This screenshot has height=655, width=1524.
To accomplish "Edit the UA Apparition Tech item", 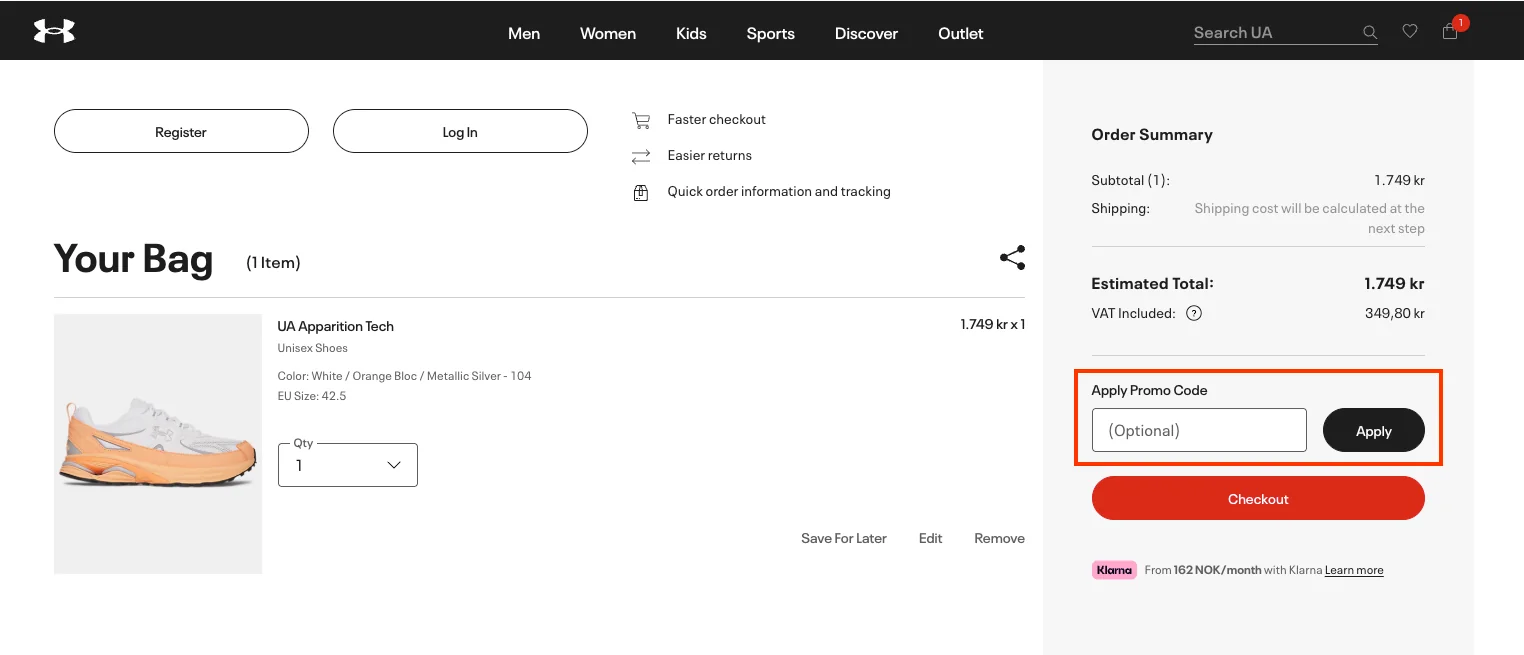I will click(931, 538).
